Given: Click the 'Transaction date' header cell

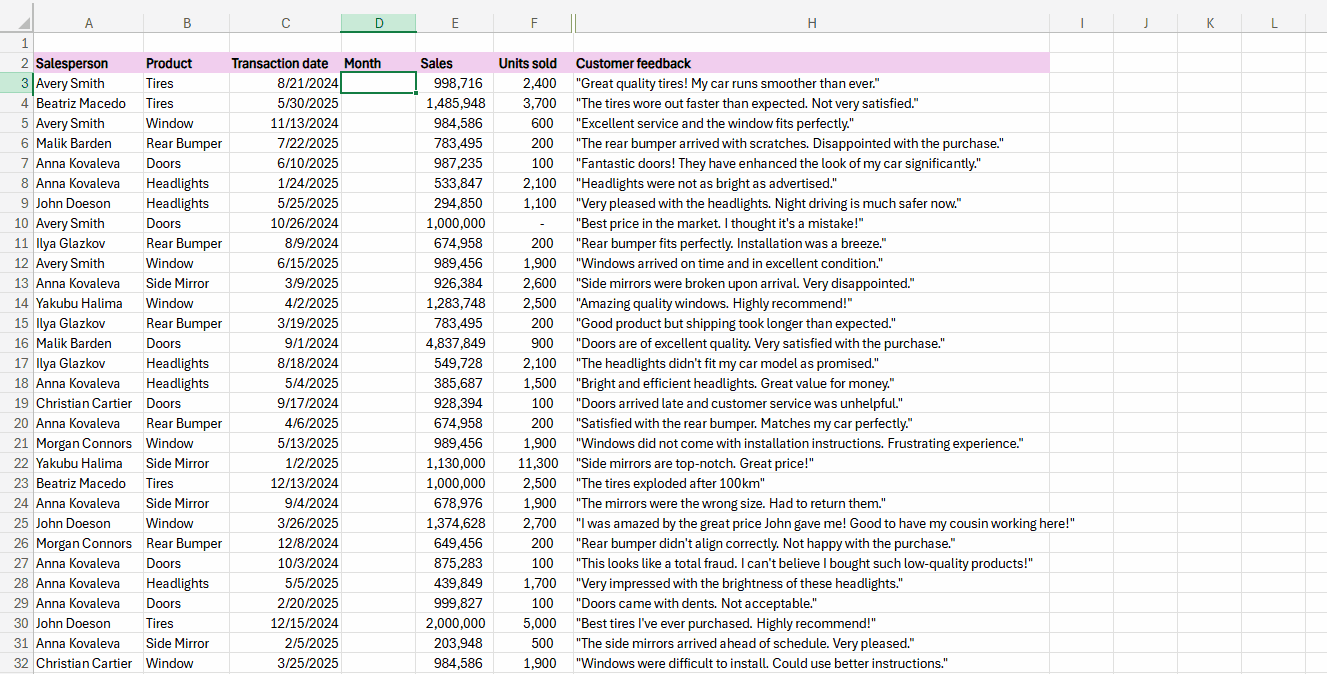Looking at the screenshot, I should point(285,63).
